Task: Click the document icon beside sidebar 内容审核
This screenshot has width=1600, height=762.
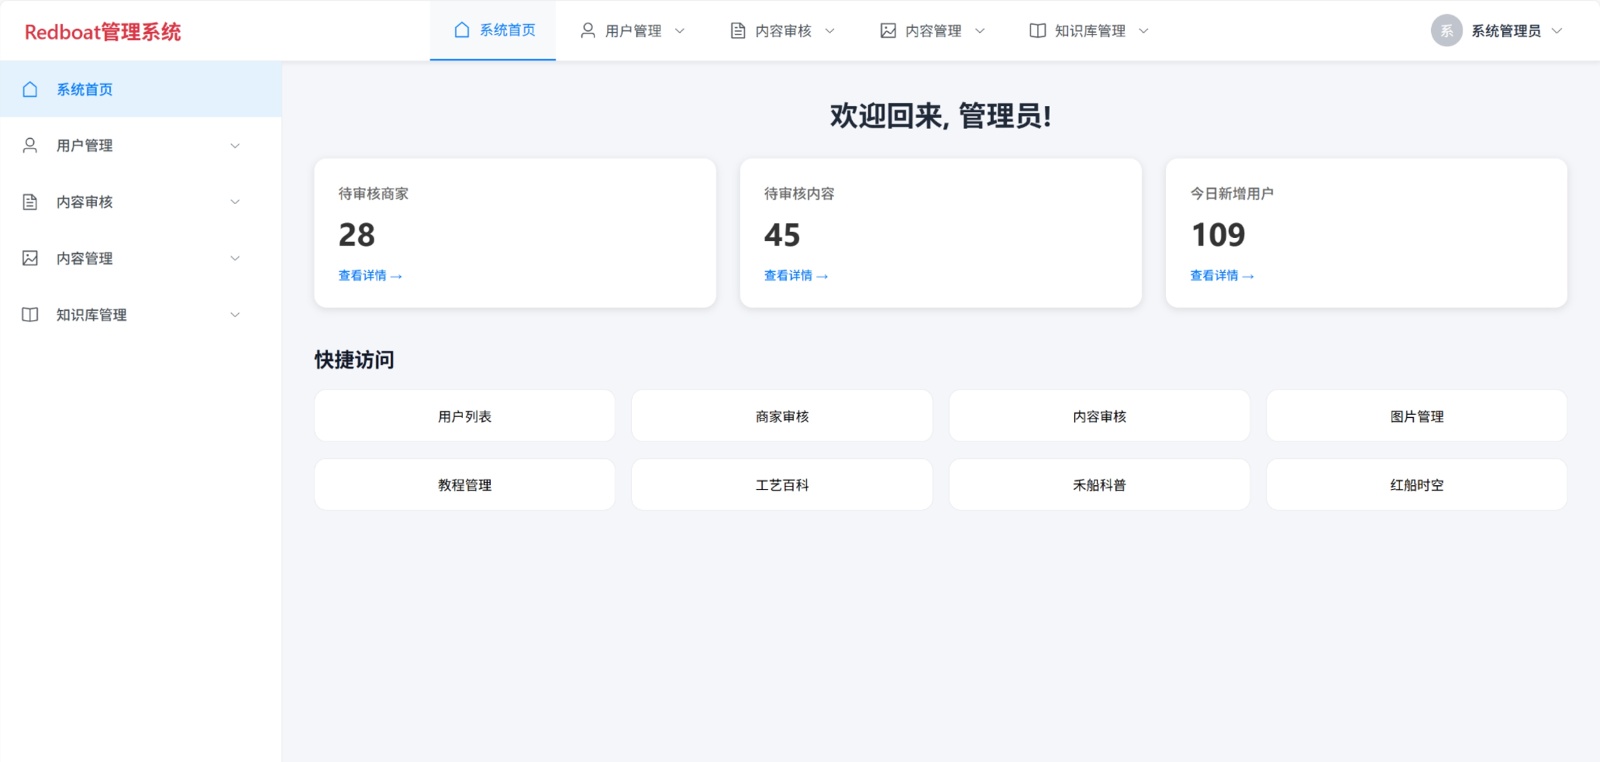Action: click(30, 202)
